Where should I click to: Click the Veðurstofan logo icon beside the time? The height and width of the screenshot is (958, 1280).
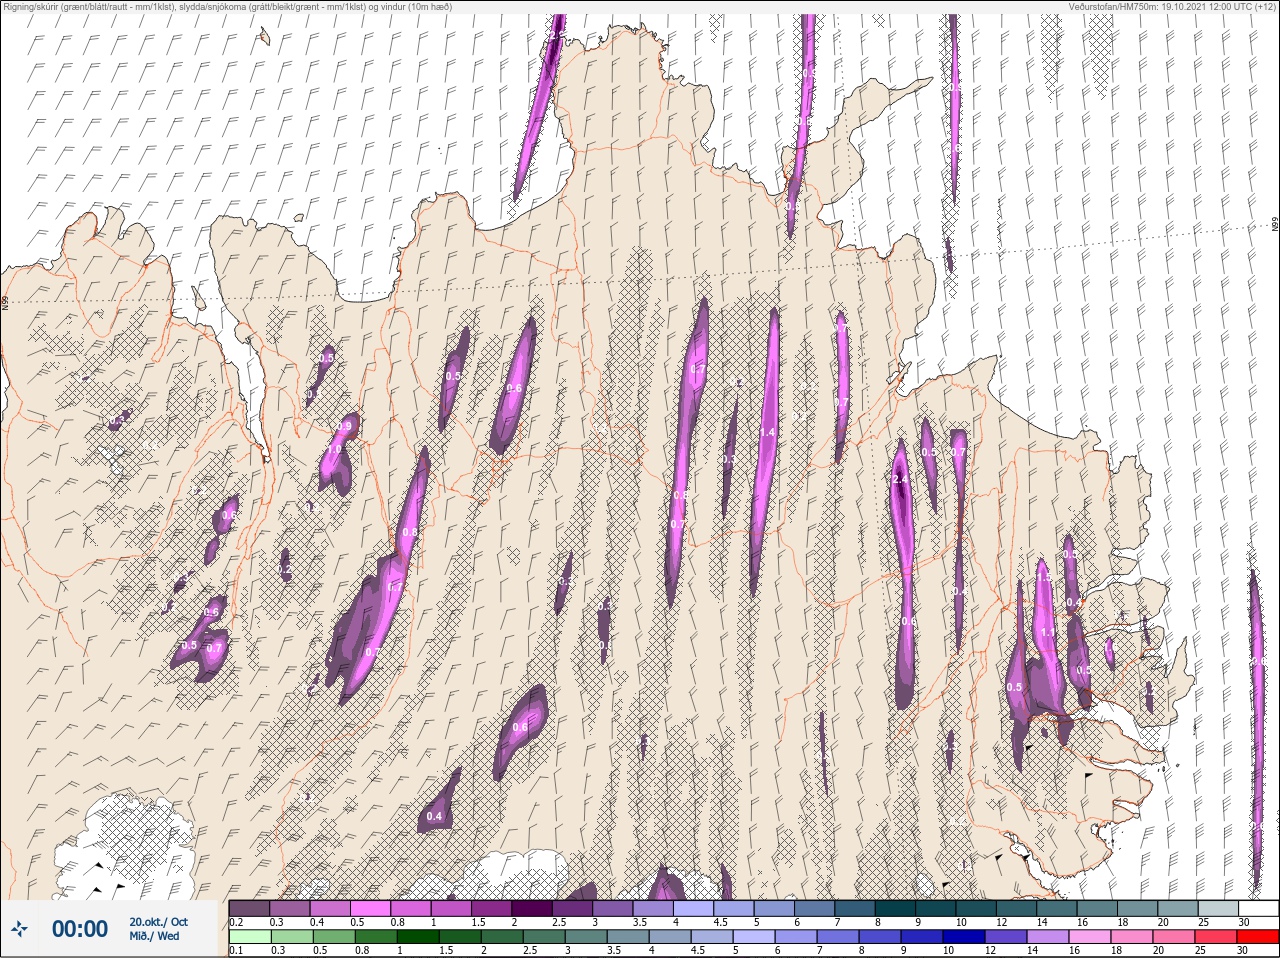coord(19,929)
